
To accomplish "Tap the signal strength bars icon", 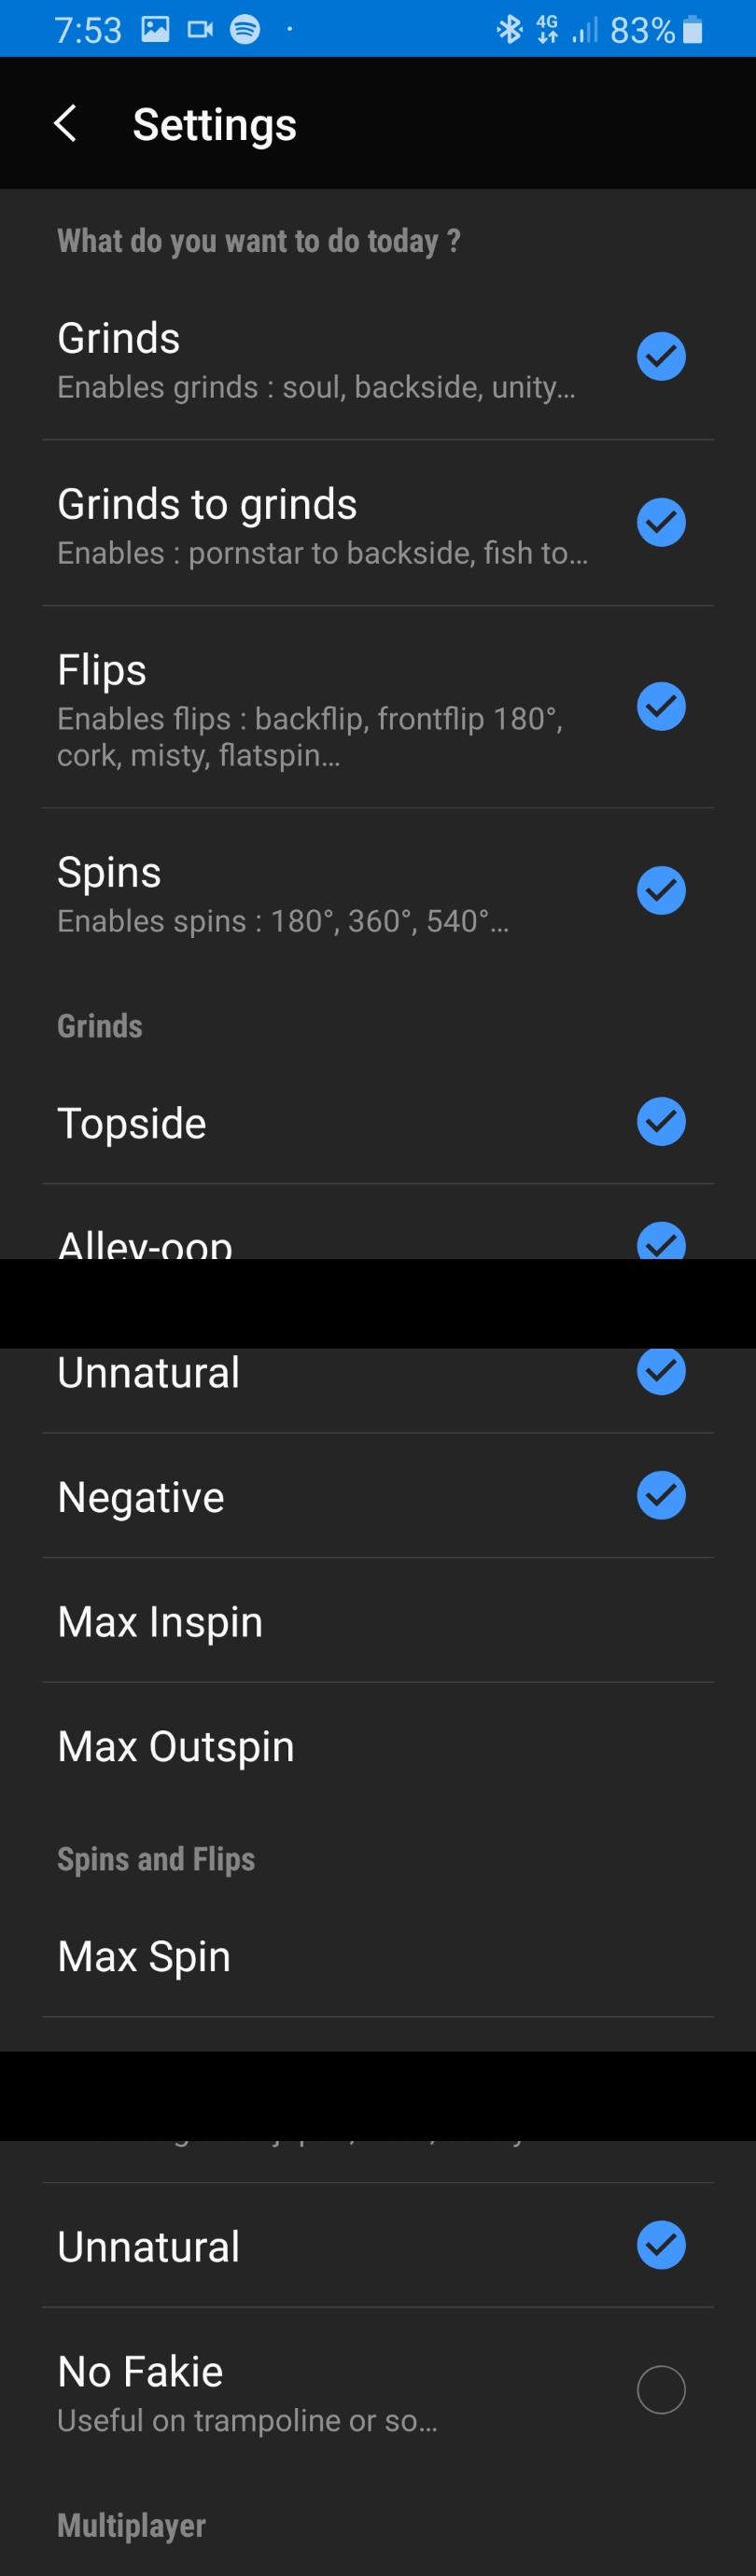I will coord(584,30).
